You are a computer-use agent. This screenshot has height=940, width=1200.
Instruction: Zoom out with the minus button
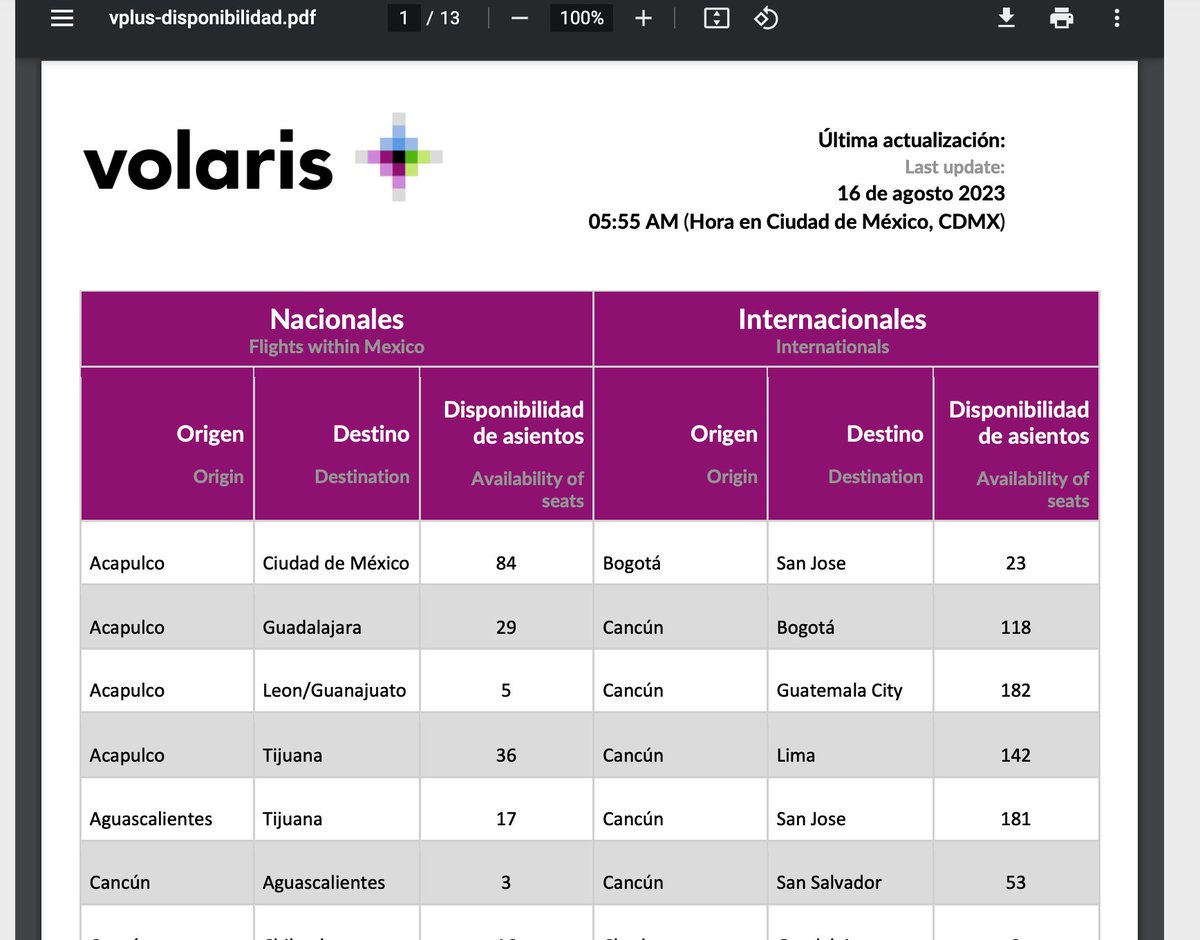519,18
